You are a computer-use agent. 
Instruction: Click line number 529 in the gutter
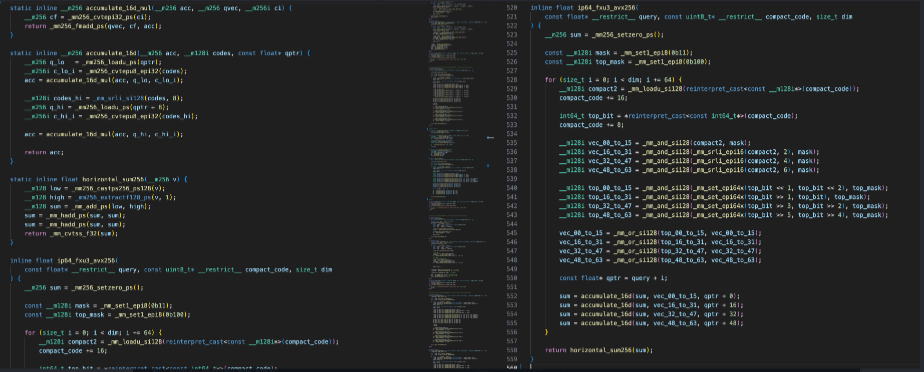coord(512,89)
